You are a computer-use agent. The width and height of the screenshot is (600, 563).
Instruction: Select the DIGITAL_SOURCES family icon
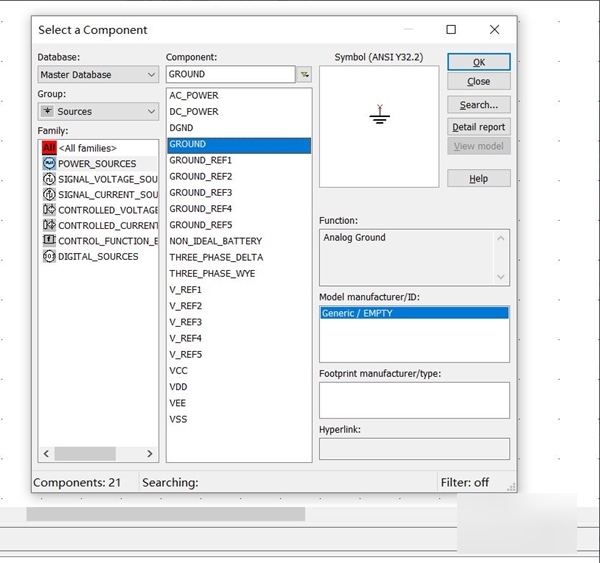(49, 257)
